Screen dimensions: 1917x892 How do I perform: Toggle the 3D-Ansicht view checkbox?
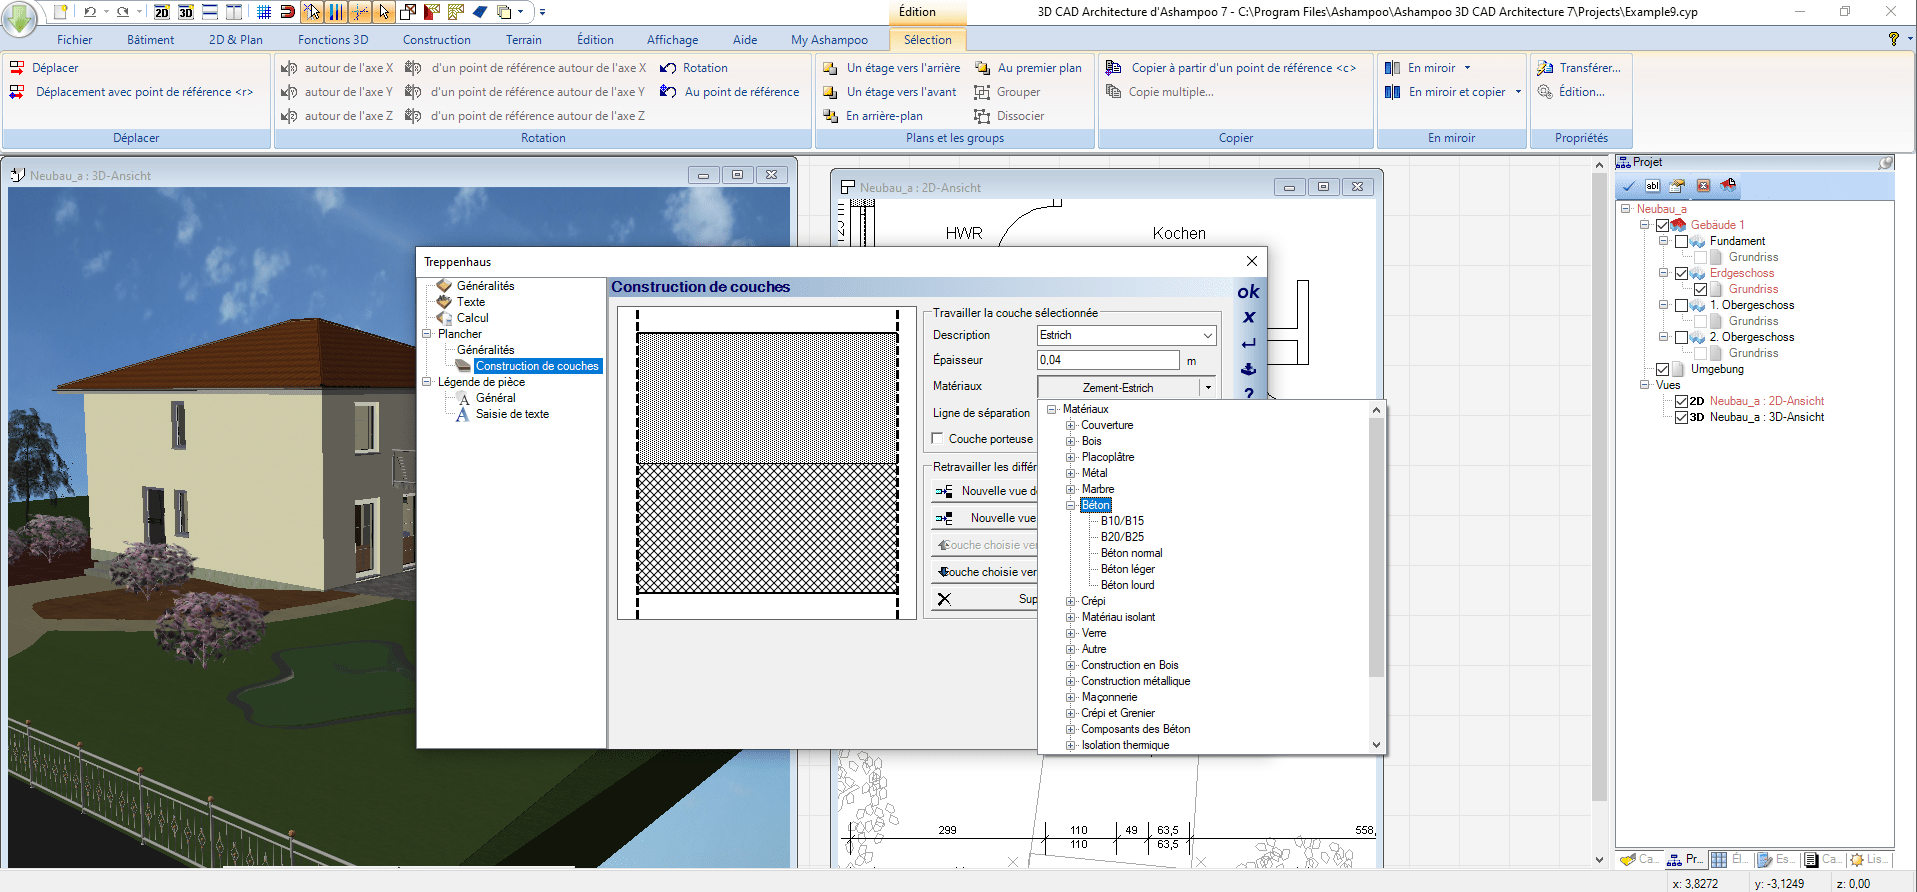coord(1681,417)
